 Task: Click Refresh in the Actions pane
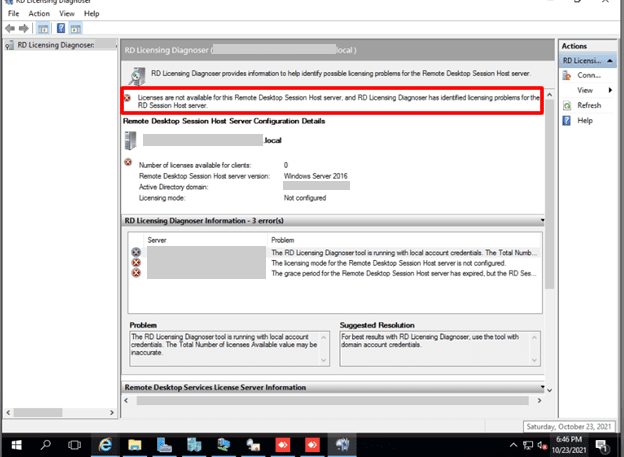pyautogui.click(x=589, y=105)
